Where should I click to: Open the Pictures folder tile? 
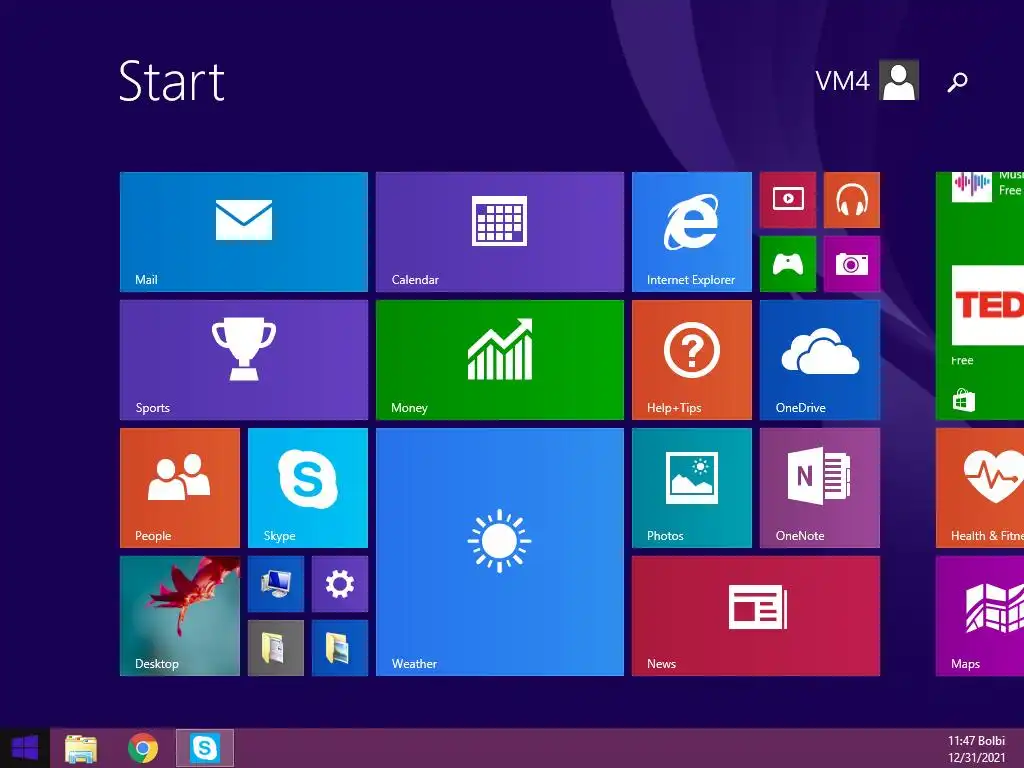click(340, 648)
